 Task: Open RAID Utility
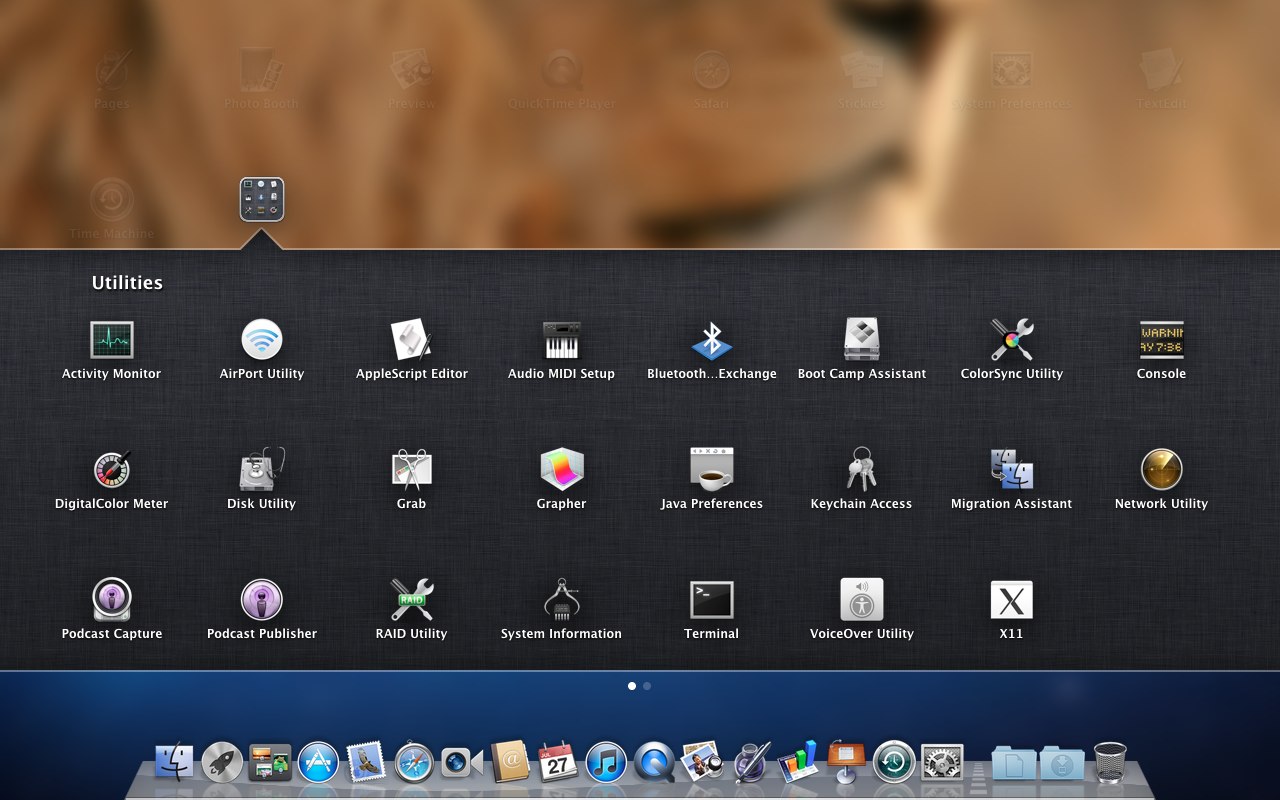click(412, 600)
